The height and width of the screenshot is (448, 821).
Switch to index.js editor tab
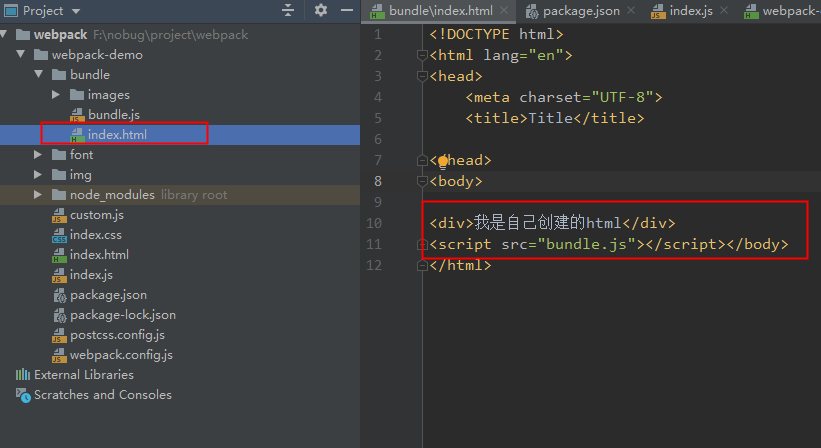691,11
